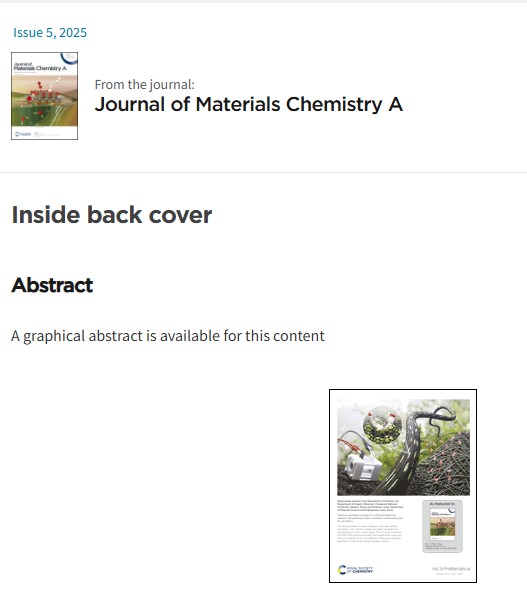Click the 'From the journal:' label
Screen dimensions: 527x604
click(x=145, y=84)
